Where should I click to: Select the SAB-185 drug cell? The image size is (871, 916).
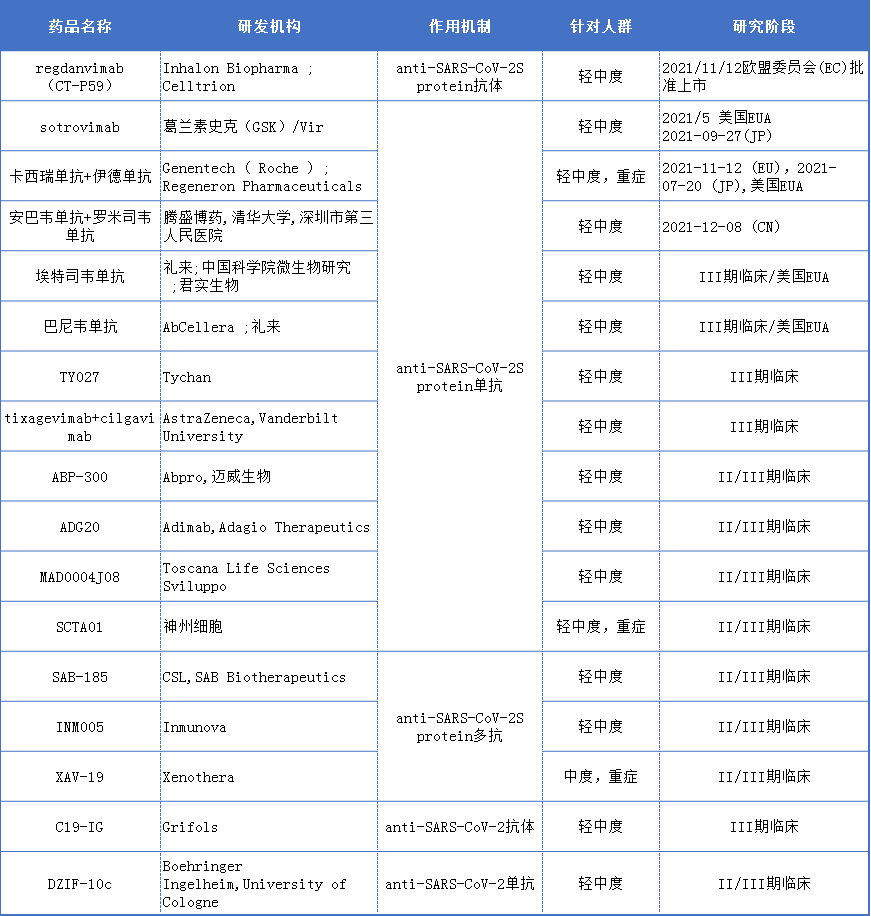point(80,677)
